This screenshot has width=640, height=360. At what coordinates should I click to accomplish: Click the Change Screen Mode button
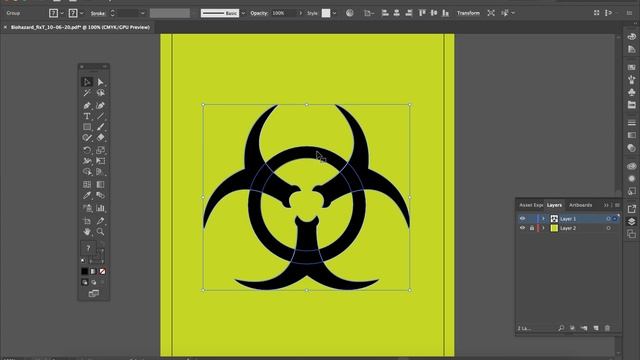(x=93, y=293)
